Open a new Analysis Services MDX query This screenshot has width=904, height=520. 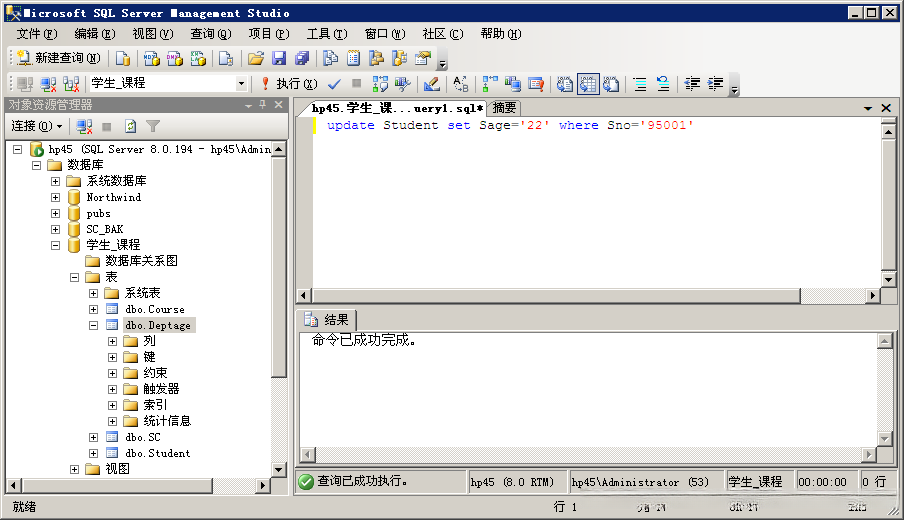click(152, 58)
